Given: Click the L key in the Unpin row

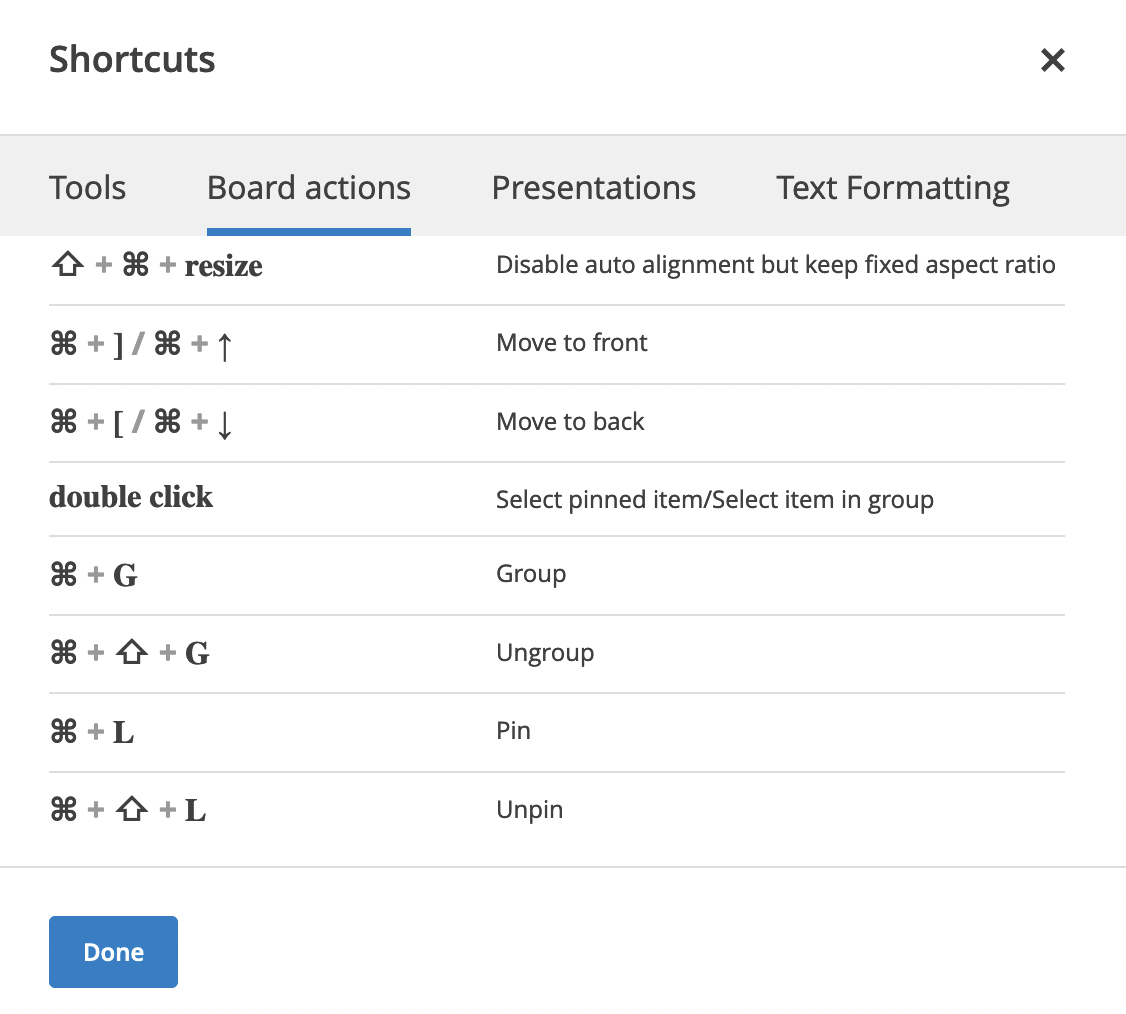Looking at the screenshot, I should pos(195,811).
